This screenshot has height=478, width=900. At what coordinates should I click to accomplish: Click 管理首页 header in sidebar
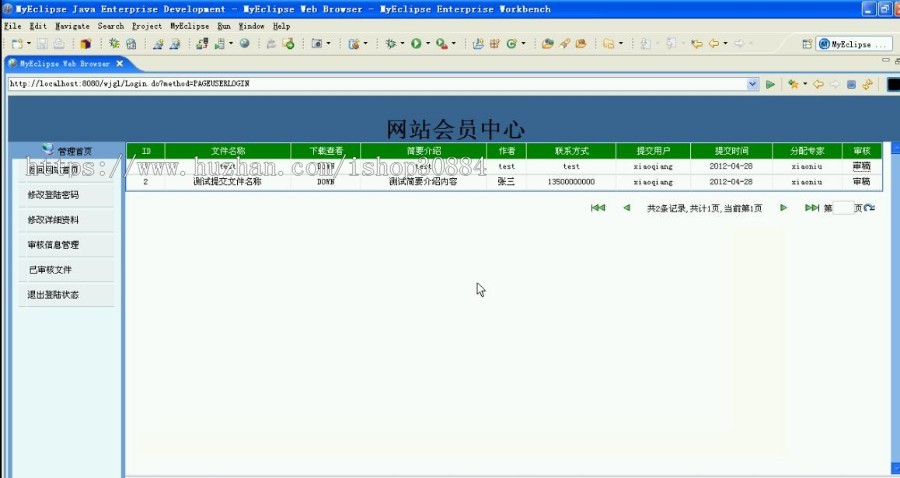[x=75, y=151]
